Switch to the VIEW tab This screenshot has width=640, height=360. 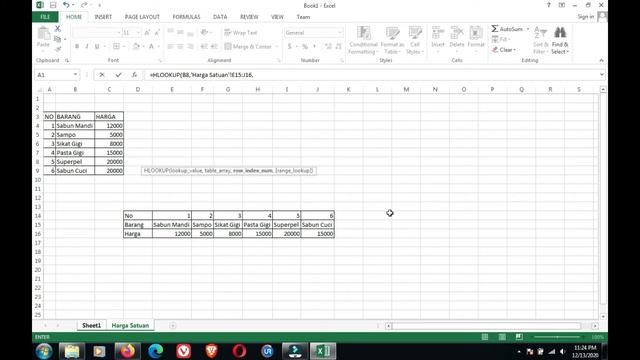pos(277,17)
